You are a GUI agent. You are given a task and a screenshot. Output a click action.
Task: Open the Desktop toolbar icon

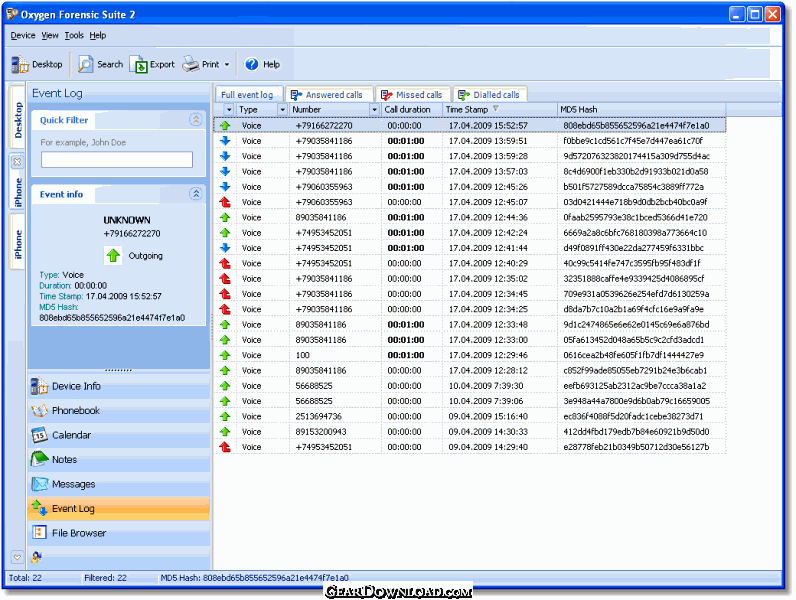pos(20,64)
